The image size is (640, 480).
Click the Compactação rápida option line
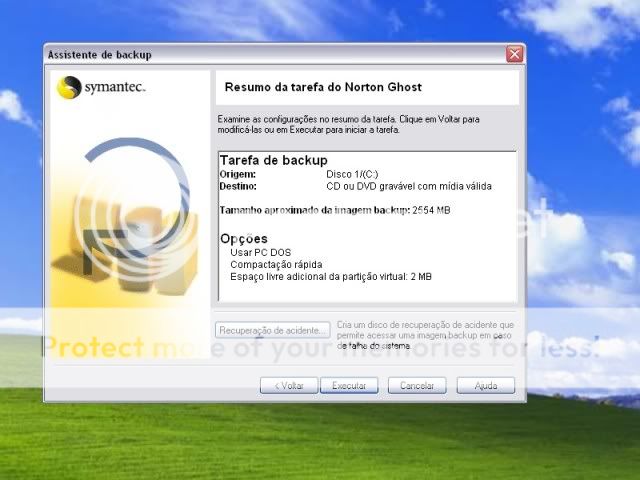[276, 264]
